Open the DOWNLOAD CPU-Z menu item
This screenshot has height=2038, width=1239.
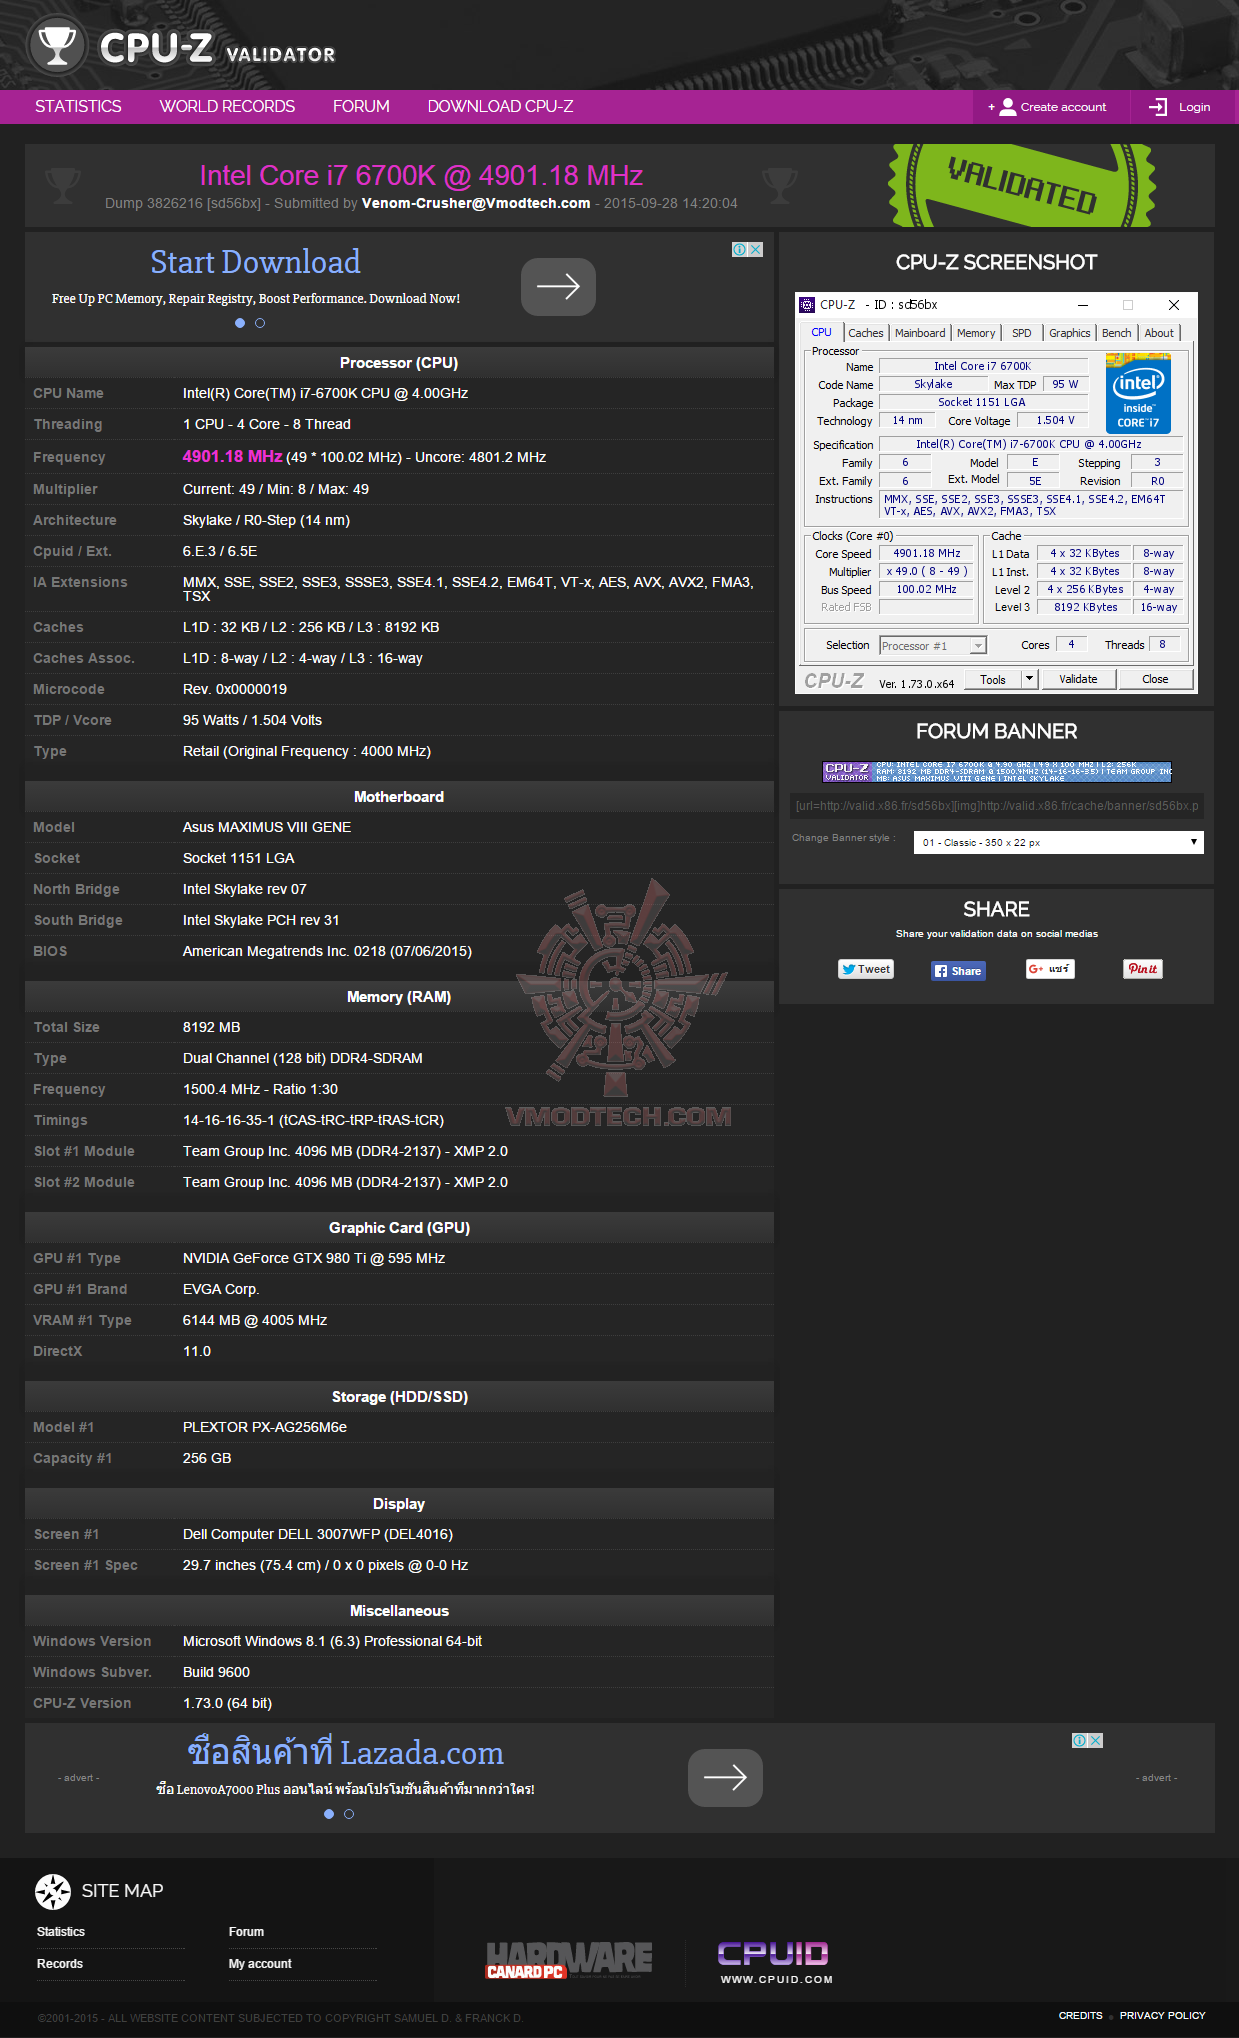(500, 107)
